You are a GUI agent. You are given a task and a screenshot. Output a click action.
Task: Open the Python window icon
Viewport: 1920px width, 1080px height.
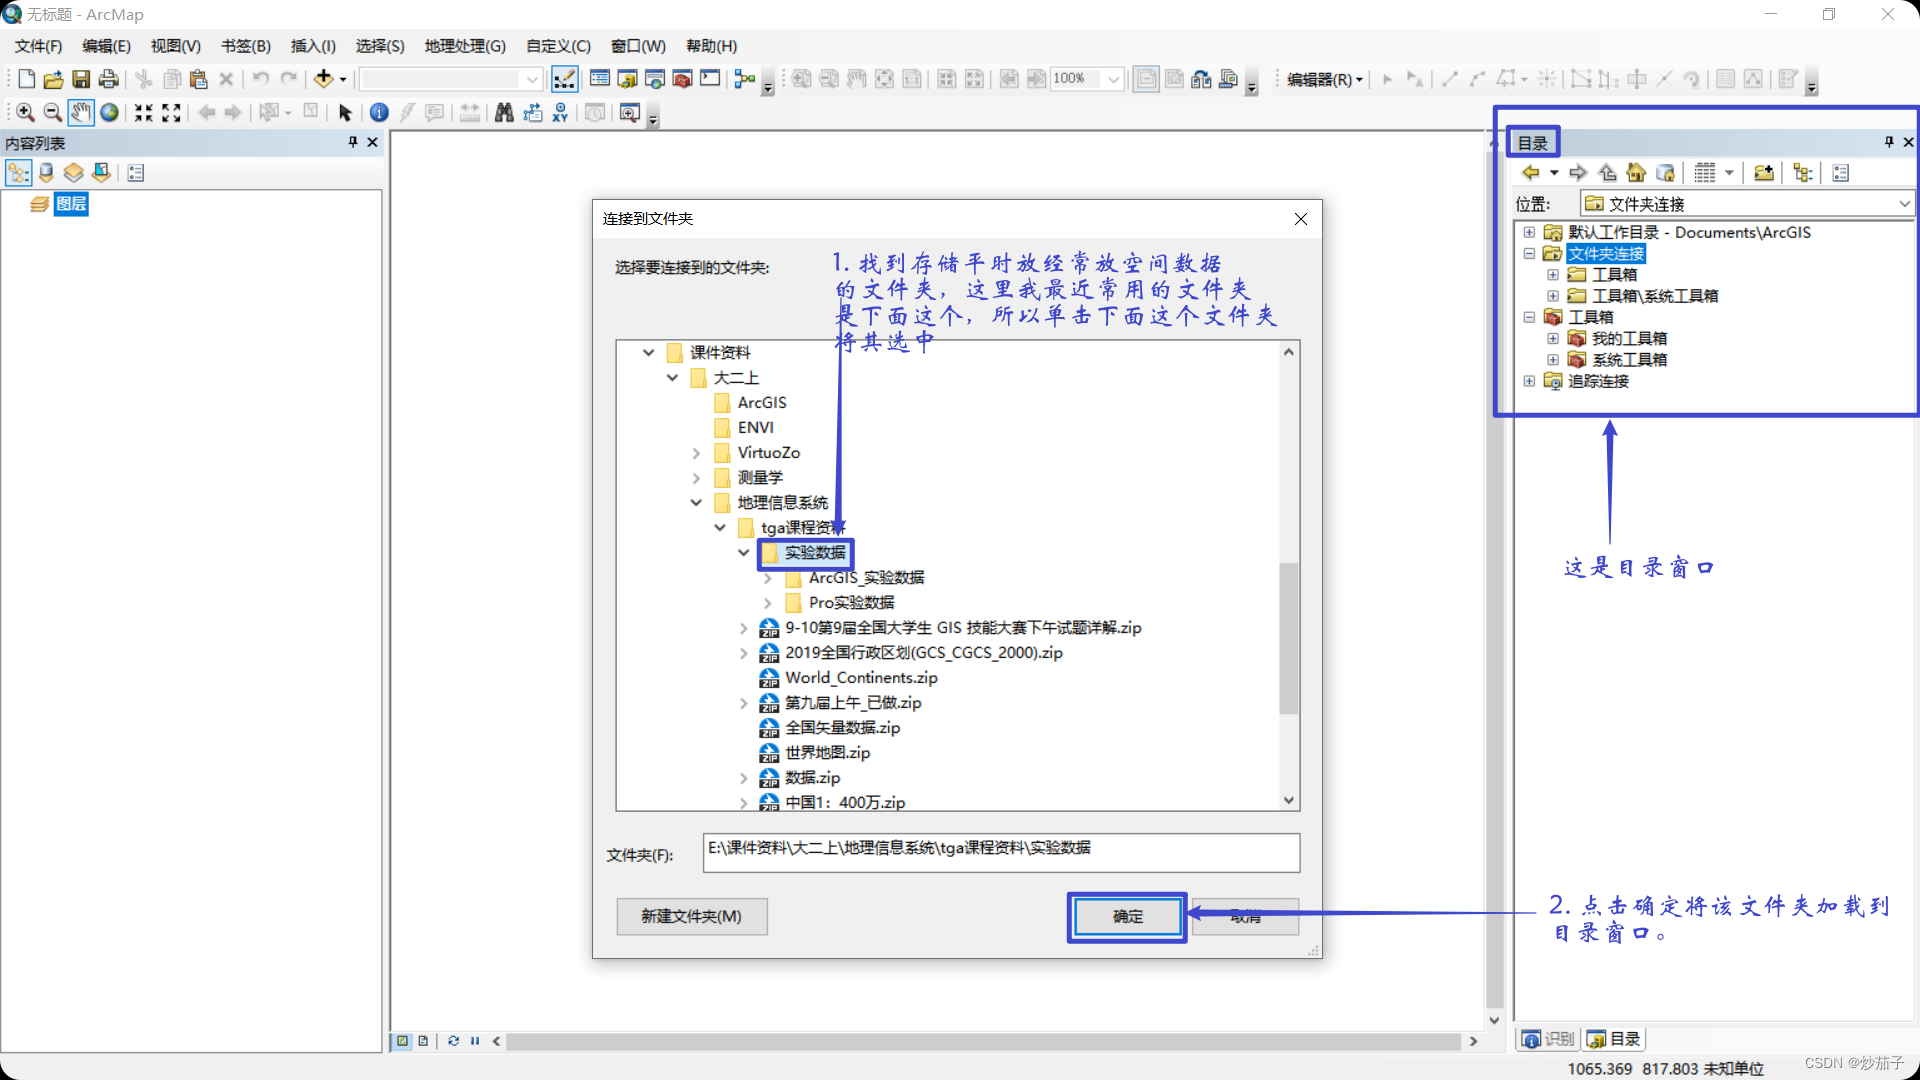[x=710, y=79]
